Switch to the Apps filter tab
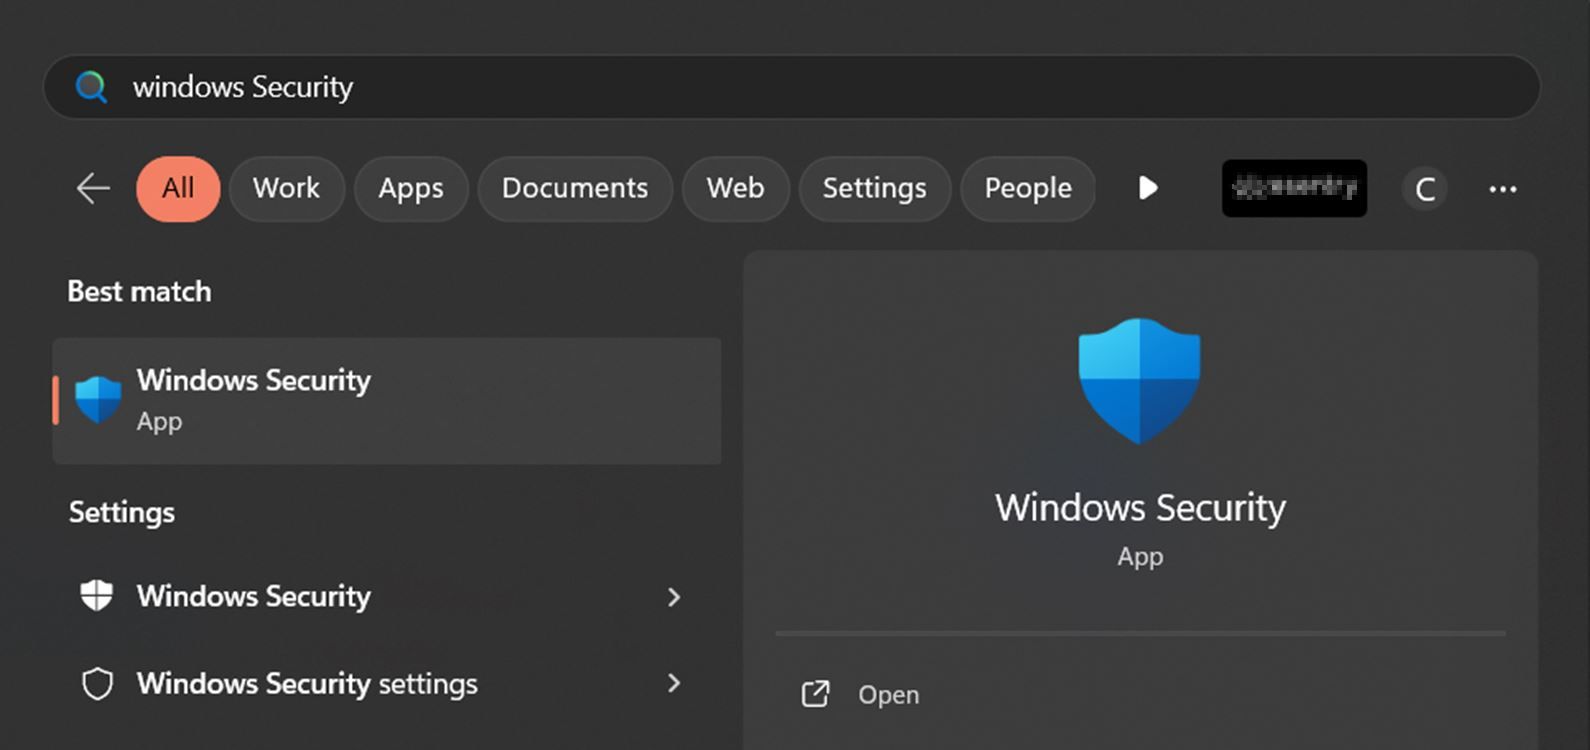 (410, 188)
